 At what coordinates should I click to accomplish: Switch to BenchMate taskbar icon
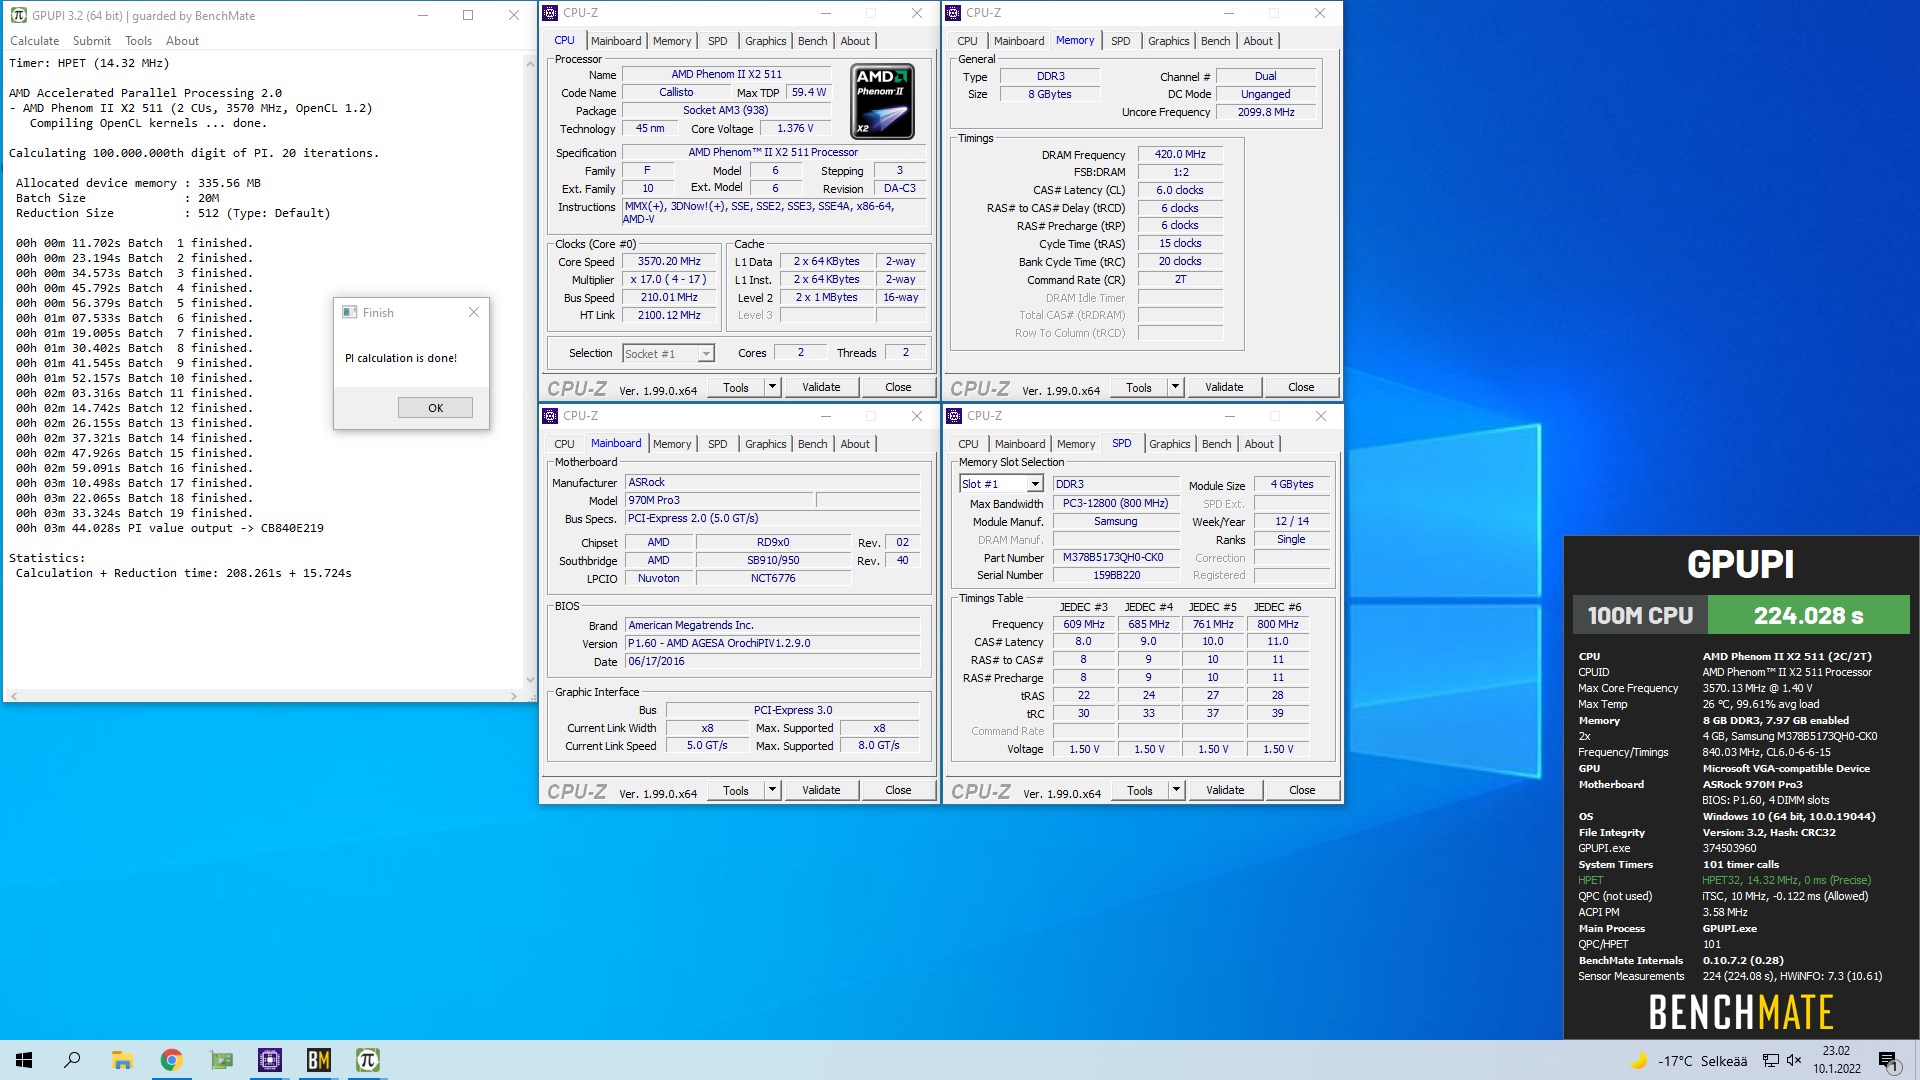click(x=319, y=1060)
